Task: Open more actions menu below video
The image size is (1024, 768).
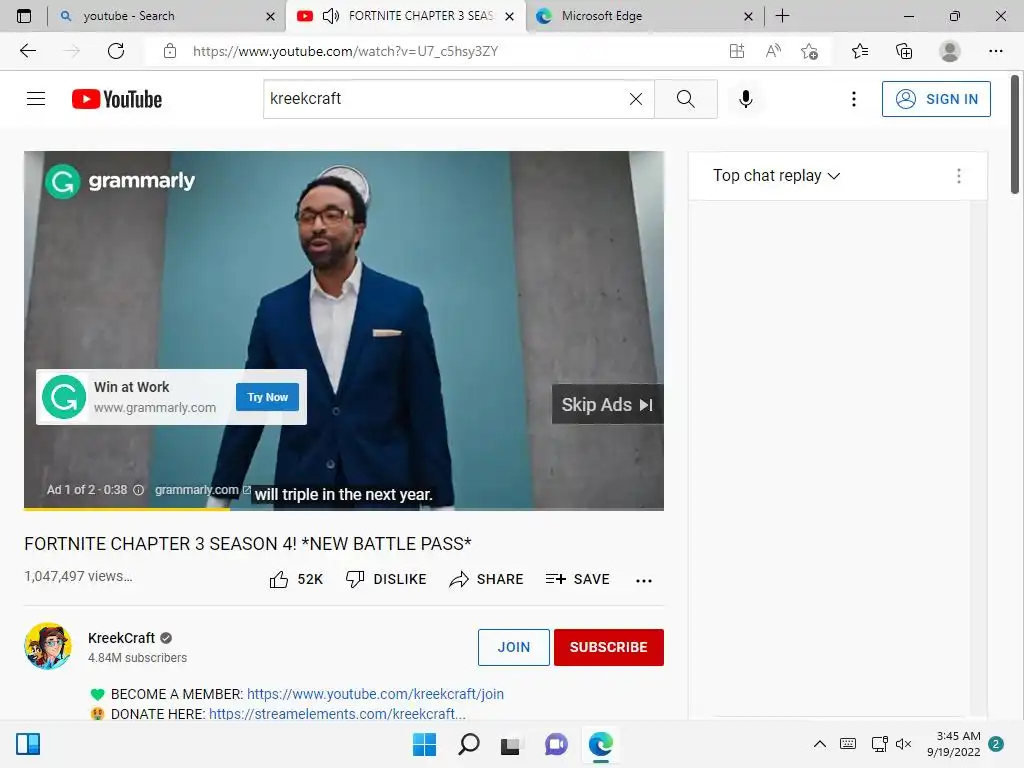Action: tap(644, 580)
